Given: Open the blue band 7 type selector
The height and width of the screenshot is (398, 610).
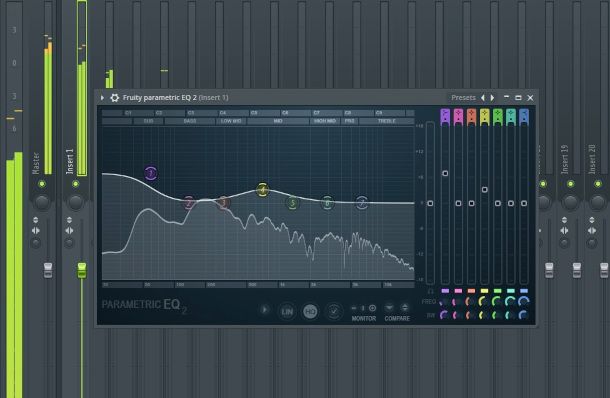Looking at the screenshot, I should (524, 116).
